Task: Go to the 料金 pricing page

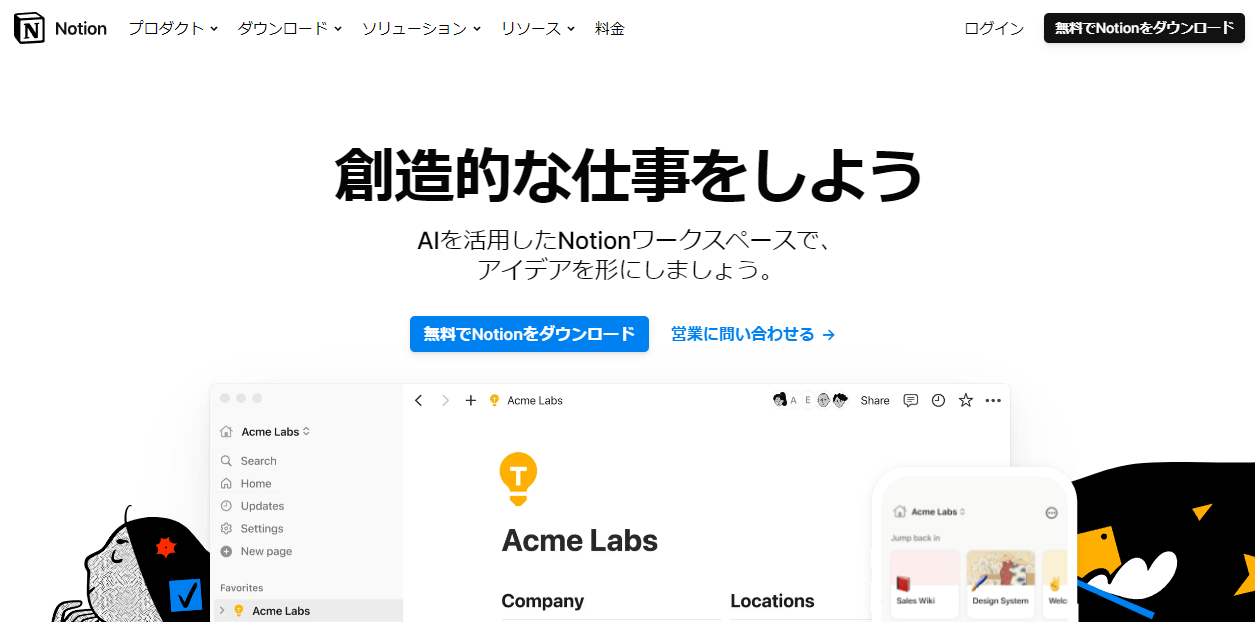Action: coord(610,29)
